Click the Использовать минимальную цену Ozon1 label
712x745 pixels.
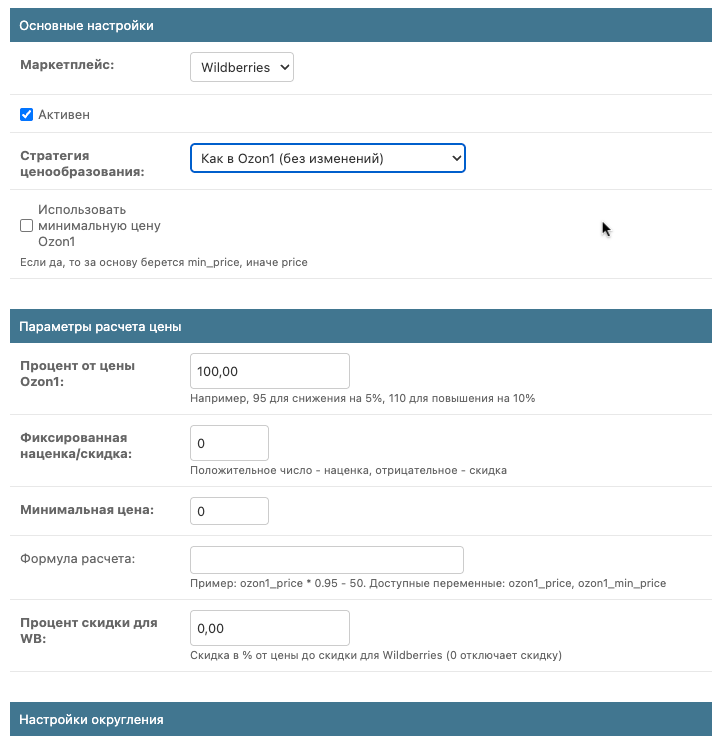point(99,226)
